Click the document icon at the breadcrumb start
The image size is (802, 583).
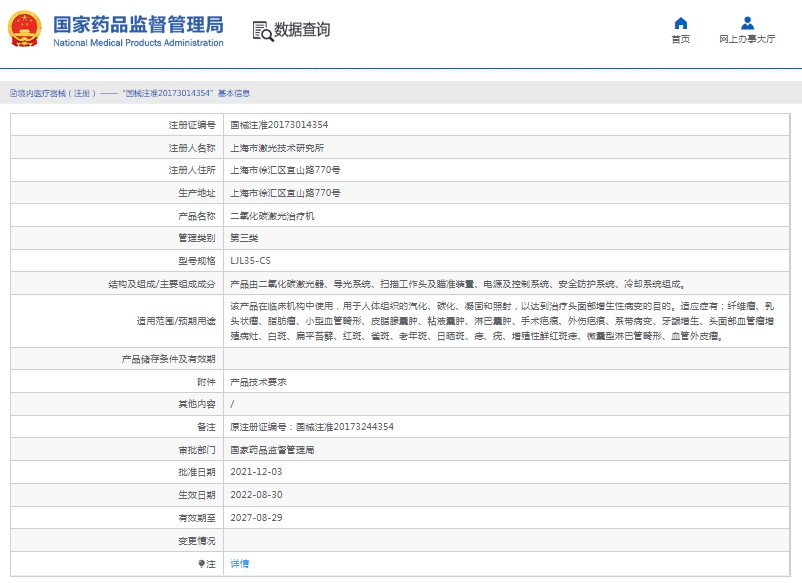click(x=13, y=93)
